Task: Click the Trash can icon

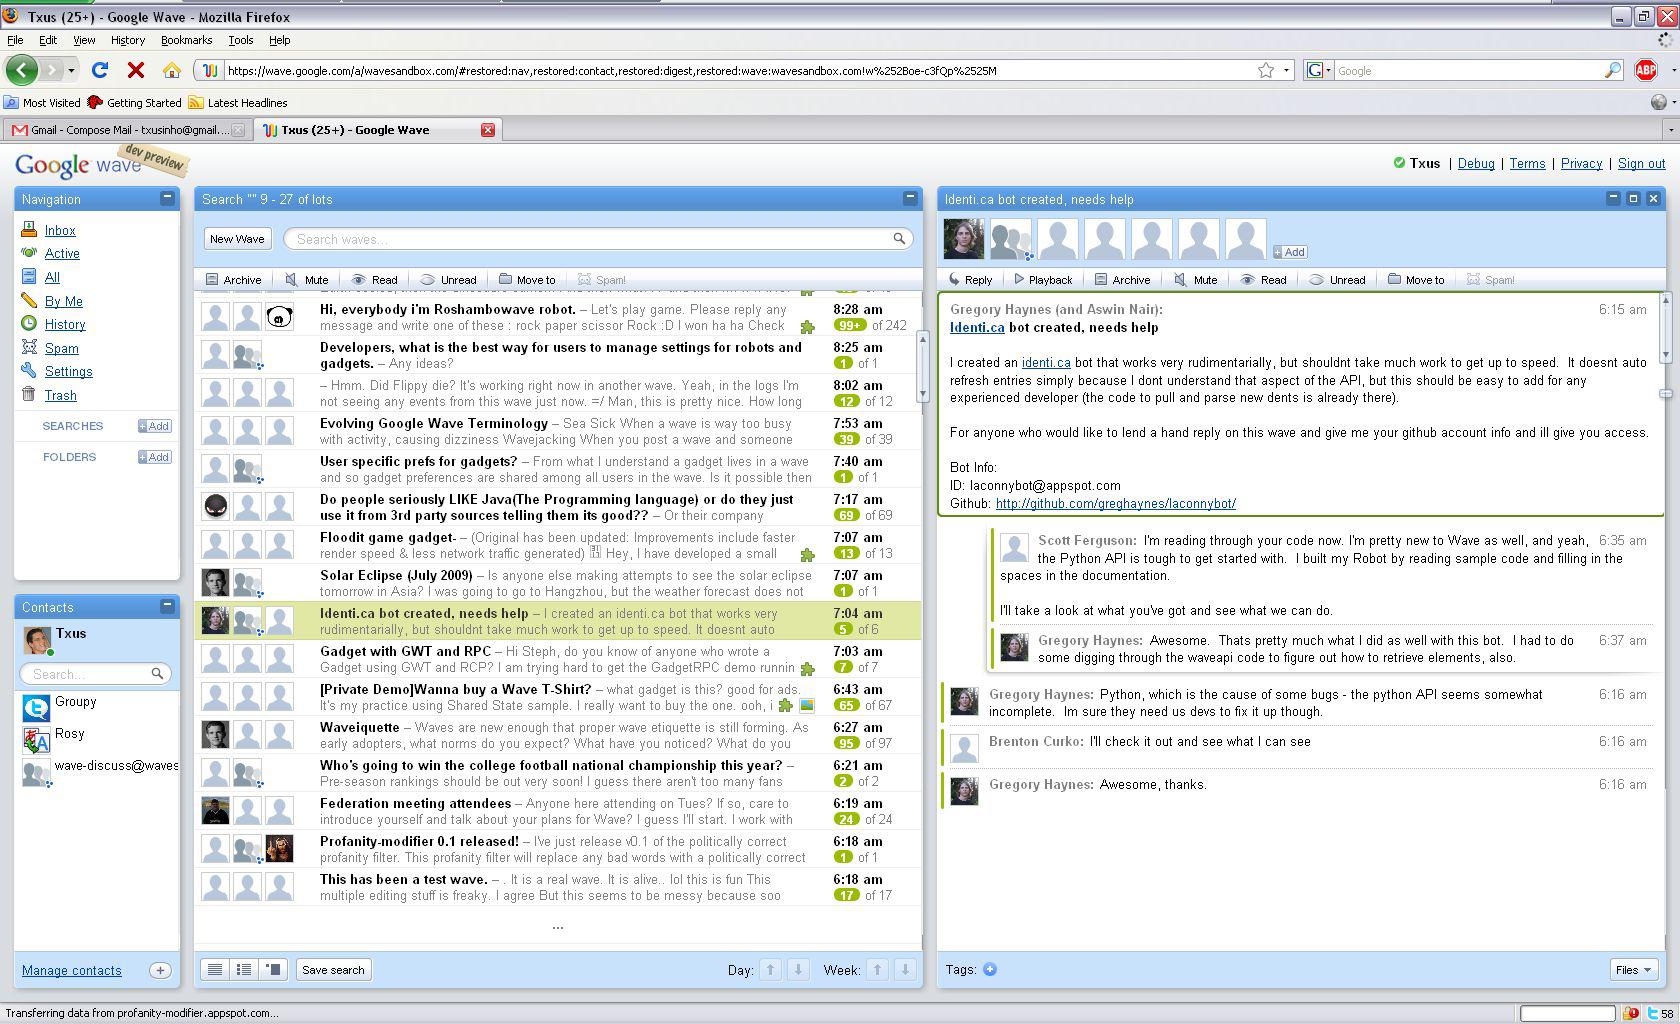Action: pos(29,395)
